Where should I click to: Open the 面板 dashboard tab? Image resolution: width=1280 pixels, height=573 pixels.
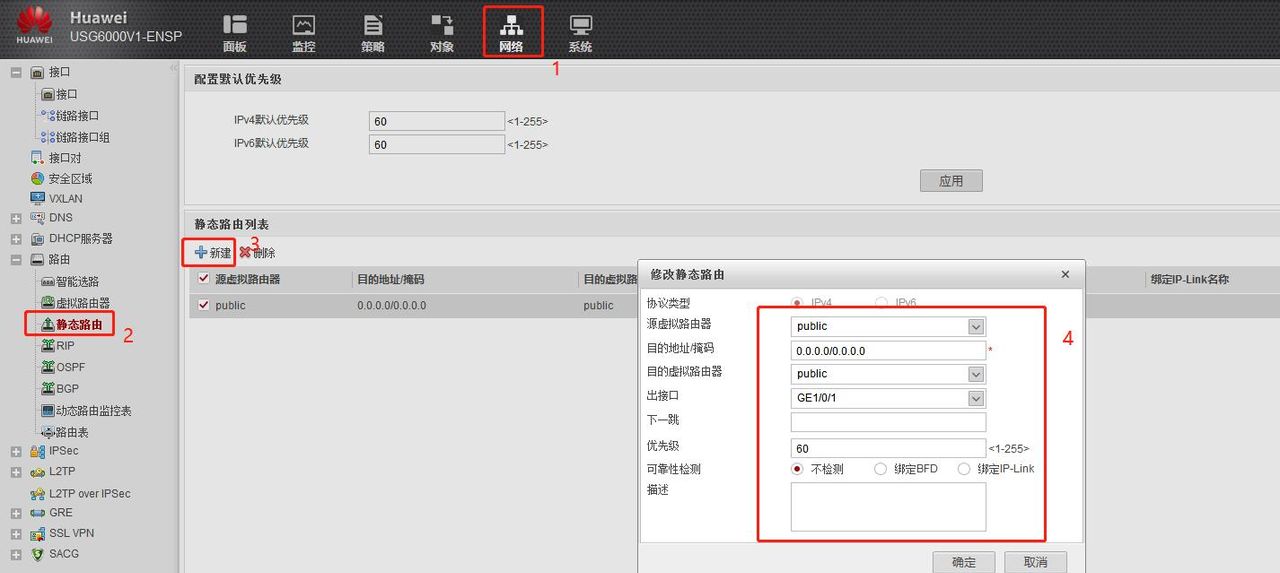[x=235, y=33]
